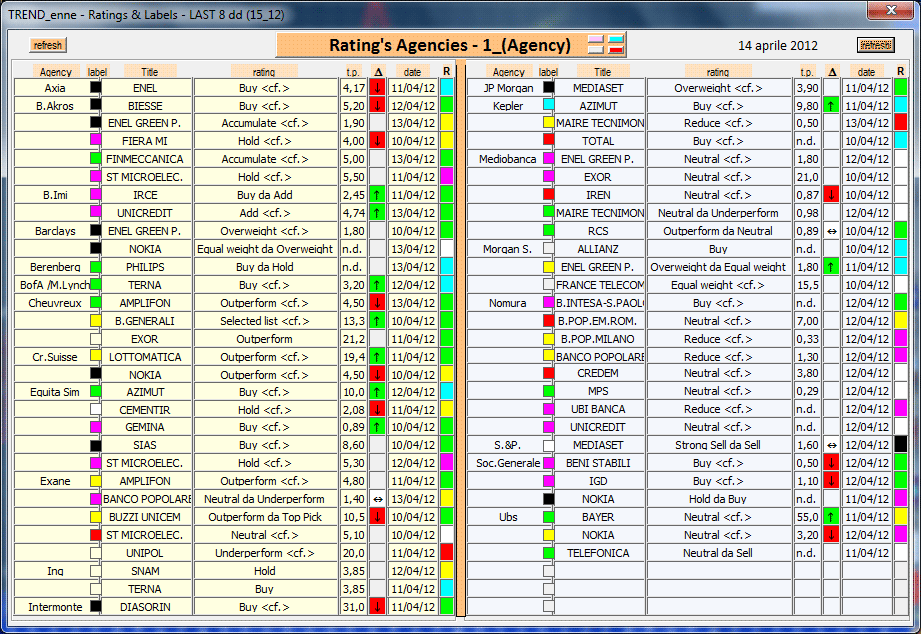Click the red down arrow in IGD row
Screen dimensions: 921x634
831,481
